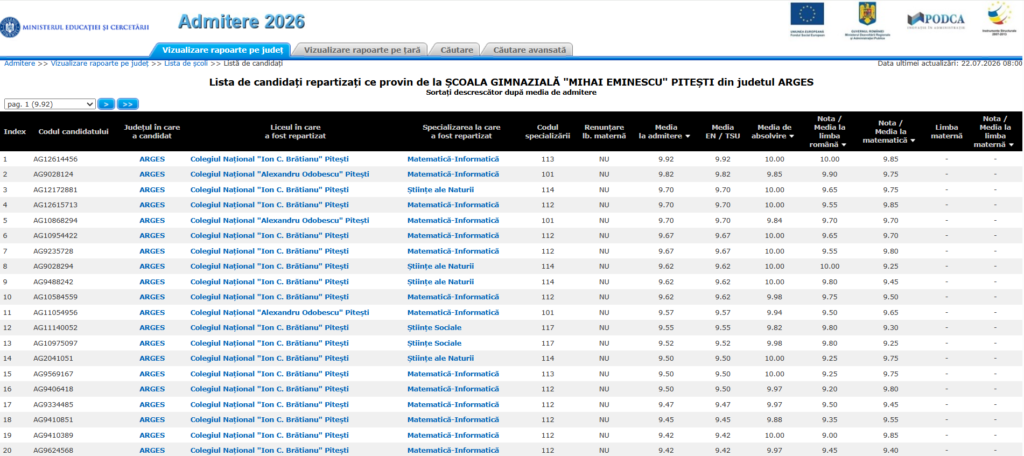
Task: Click the Limba maternă column header
Action: [x=946, y=131]
